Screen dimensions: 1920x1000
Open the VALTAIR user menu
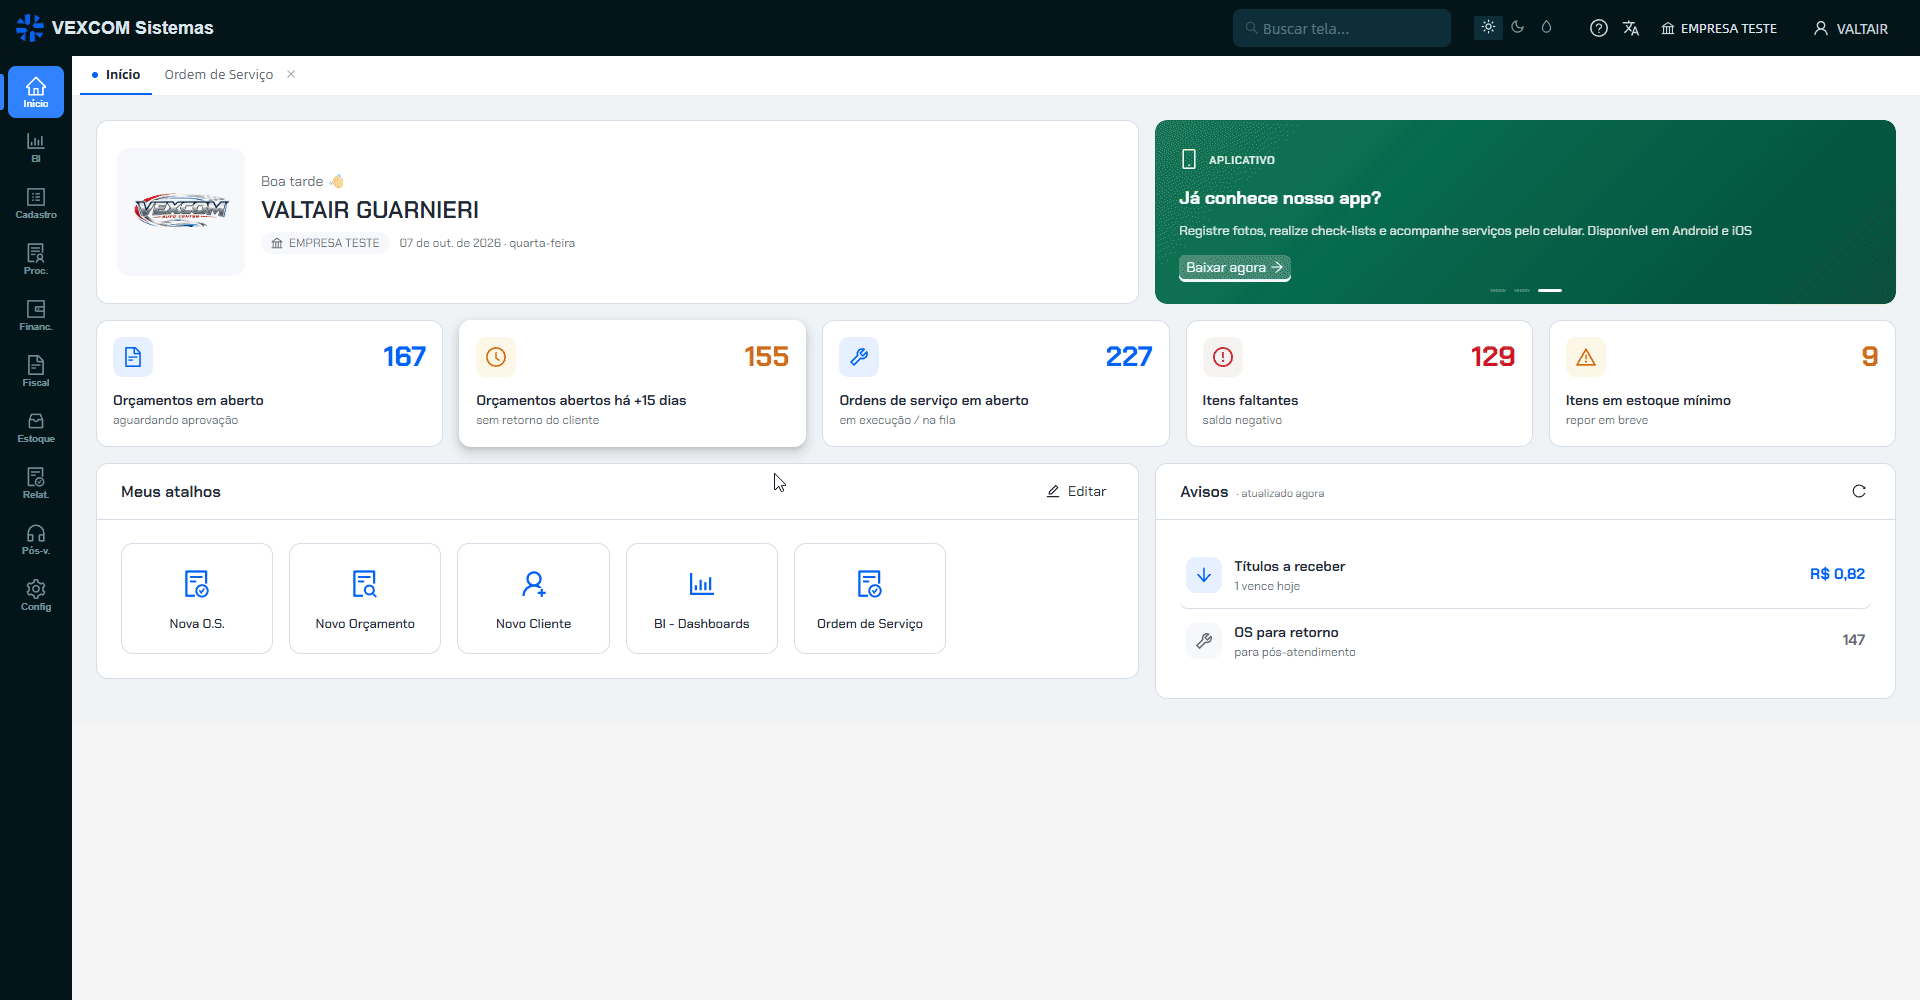point(1850,28)
